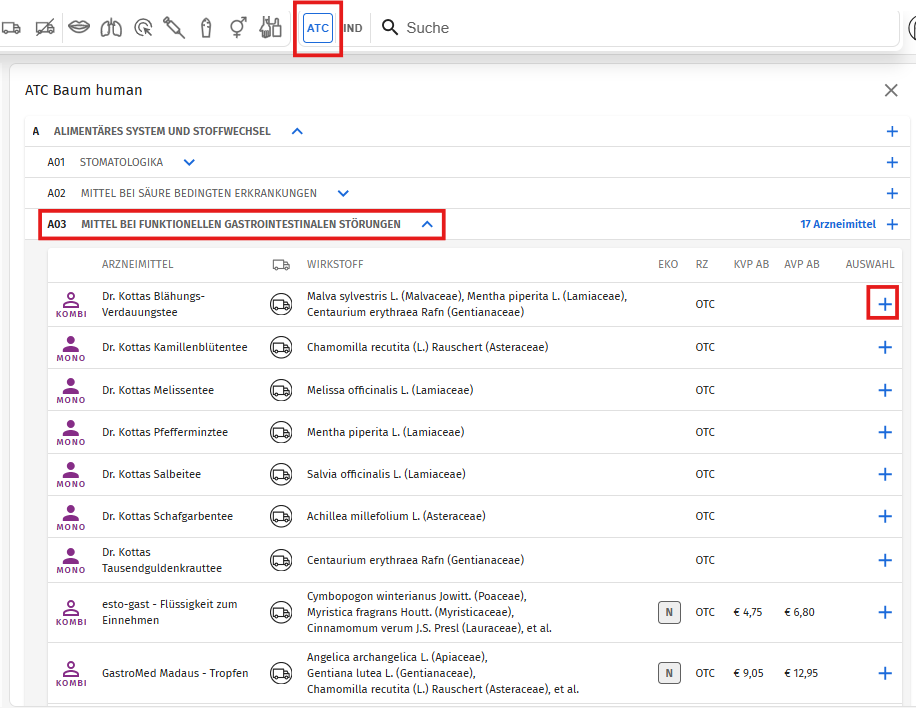
Task: Click the KVP AB column header
Action: [x=751, y=265]
